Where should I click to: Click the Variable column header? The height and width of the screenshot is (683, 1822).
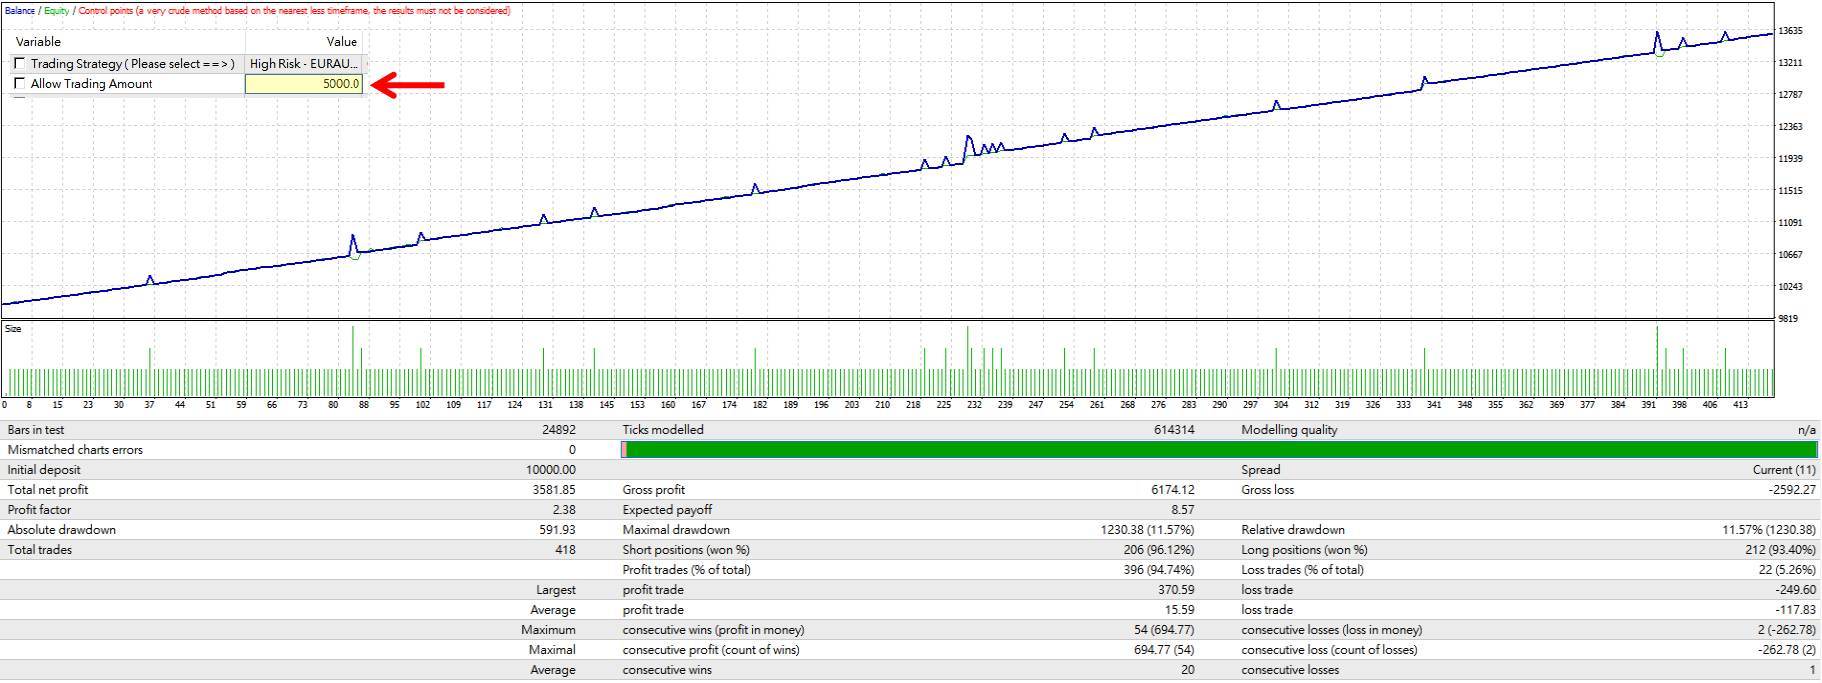tap(38, 42)
